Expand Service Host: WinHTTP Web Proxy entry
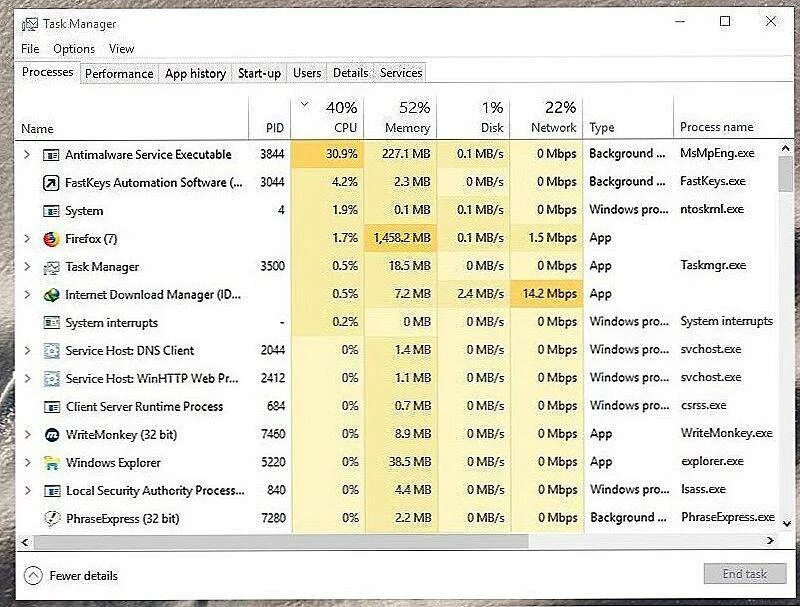The height and width of the screenshot is (607, 800). point(27,378)
